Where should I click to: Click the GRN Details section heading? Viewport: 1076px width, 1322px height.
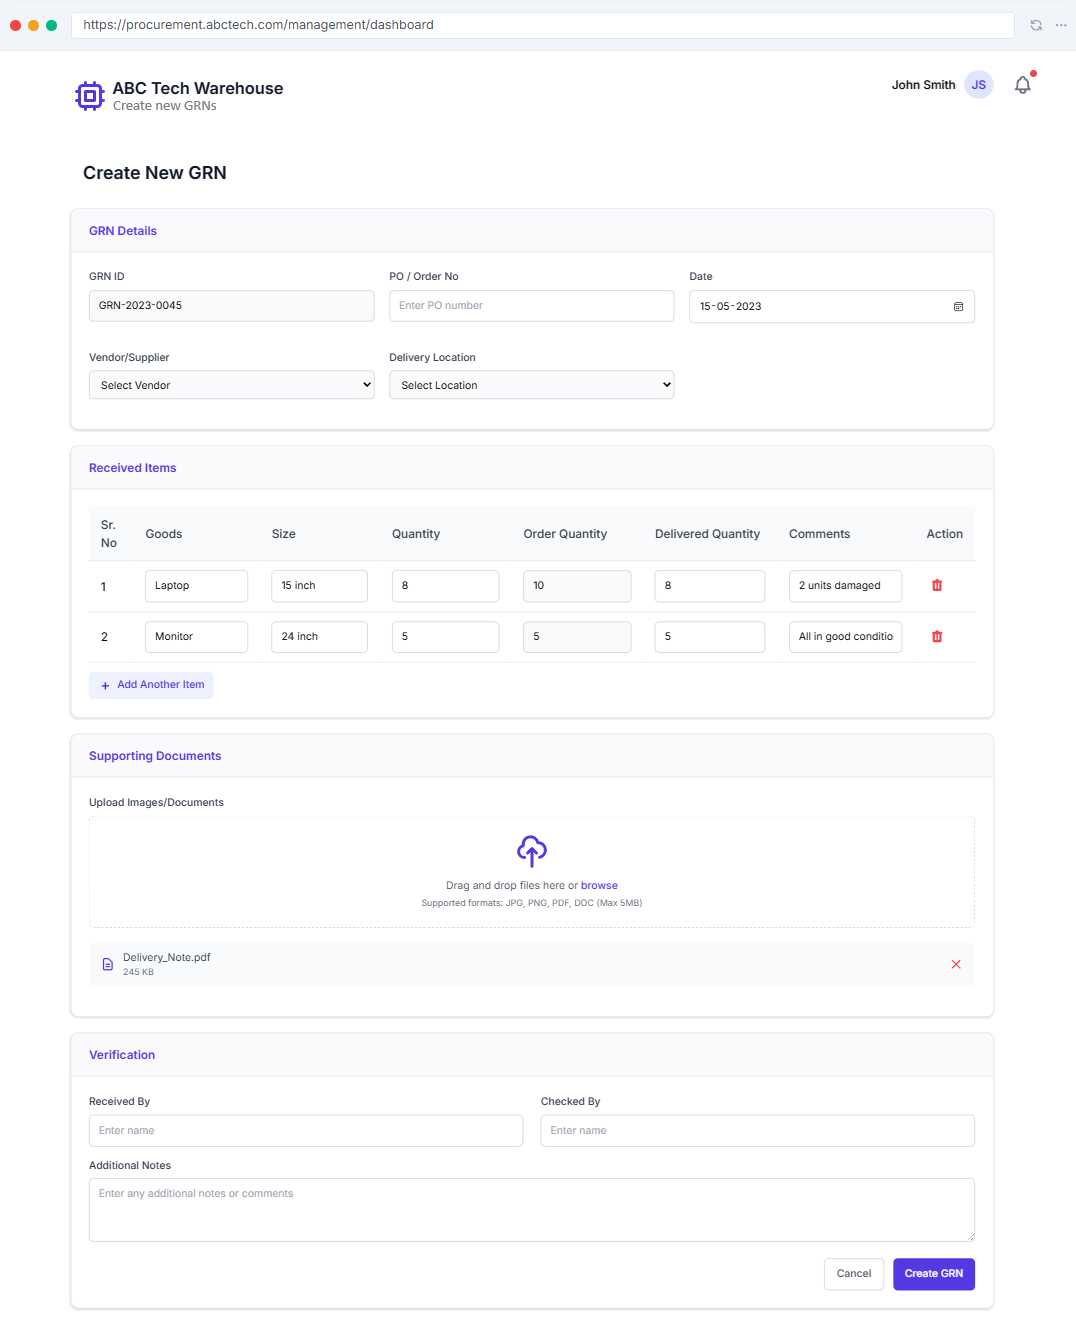(123, 231)
